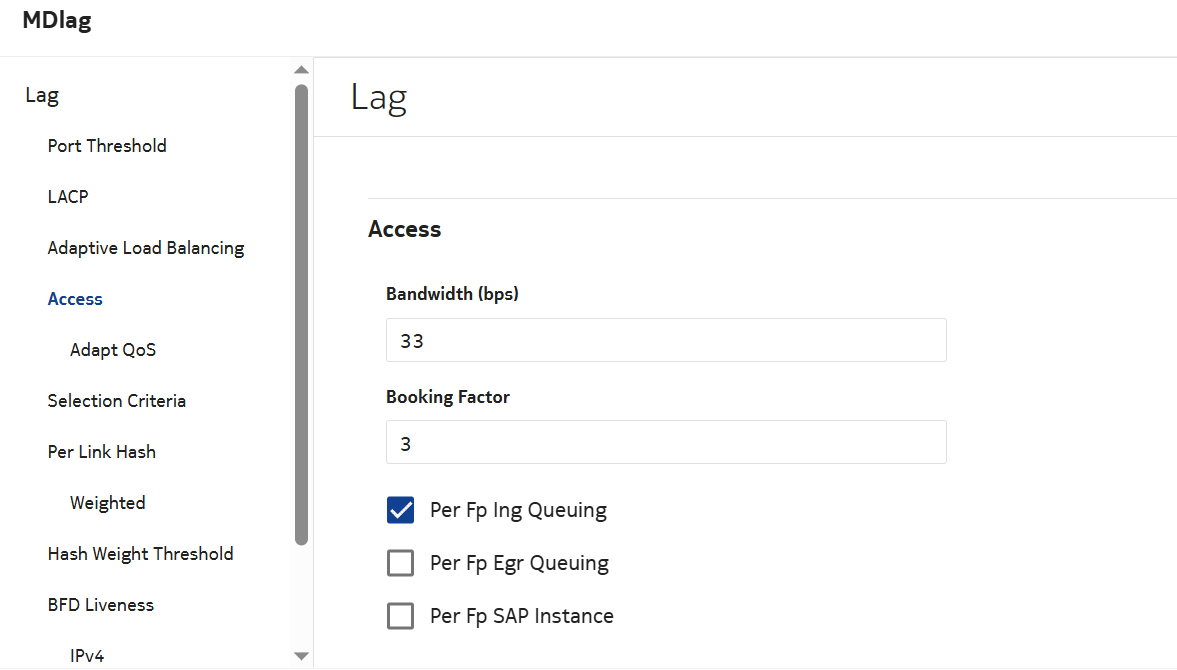1177x670 pixels.
Task: Open Per Link Hash section
Action: [102, 452]
